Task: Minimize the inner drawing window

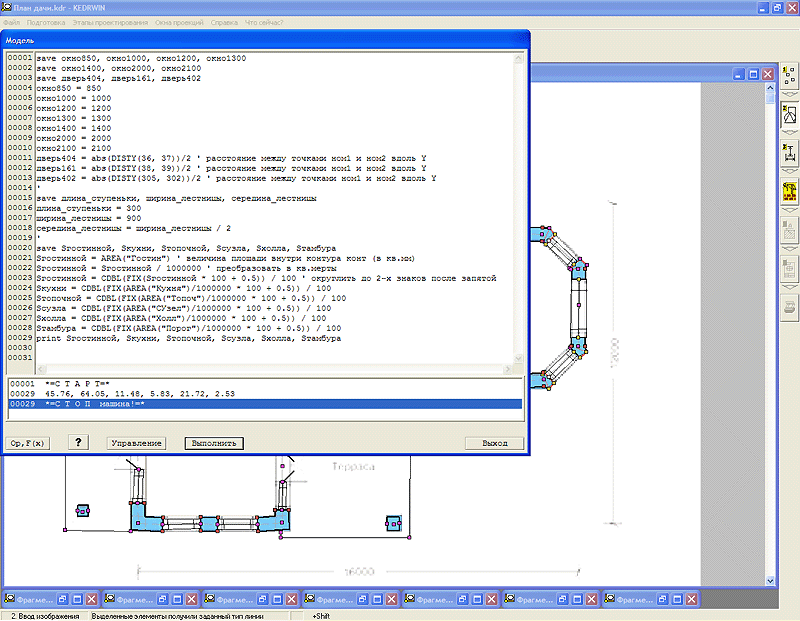Action: point(739,74)
